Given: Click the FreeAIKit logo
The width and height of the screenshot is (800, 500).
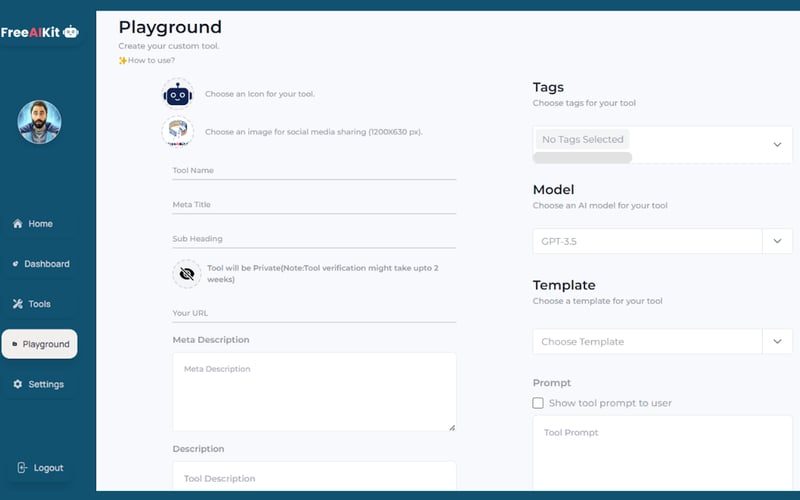Looking at the screenshot, I should click(x=40, y=33).
